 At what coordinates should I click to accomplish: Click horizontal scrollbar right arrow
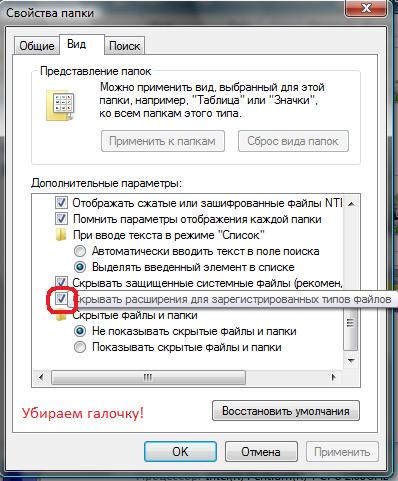[x=333, y=378]
